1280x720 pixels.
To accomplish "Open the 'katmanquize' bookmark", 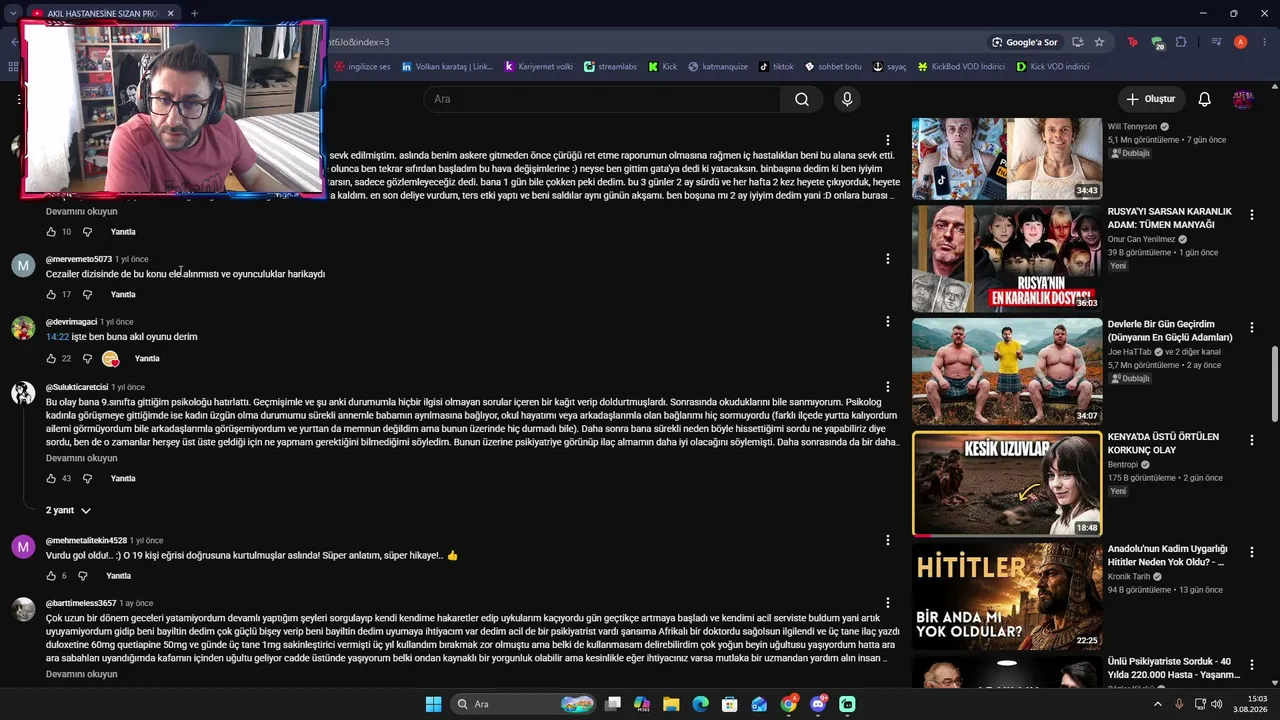I will point(718,67).
